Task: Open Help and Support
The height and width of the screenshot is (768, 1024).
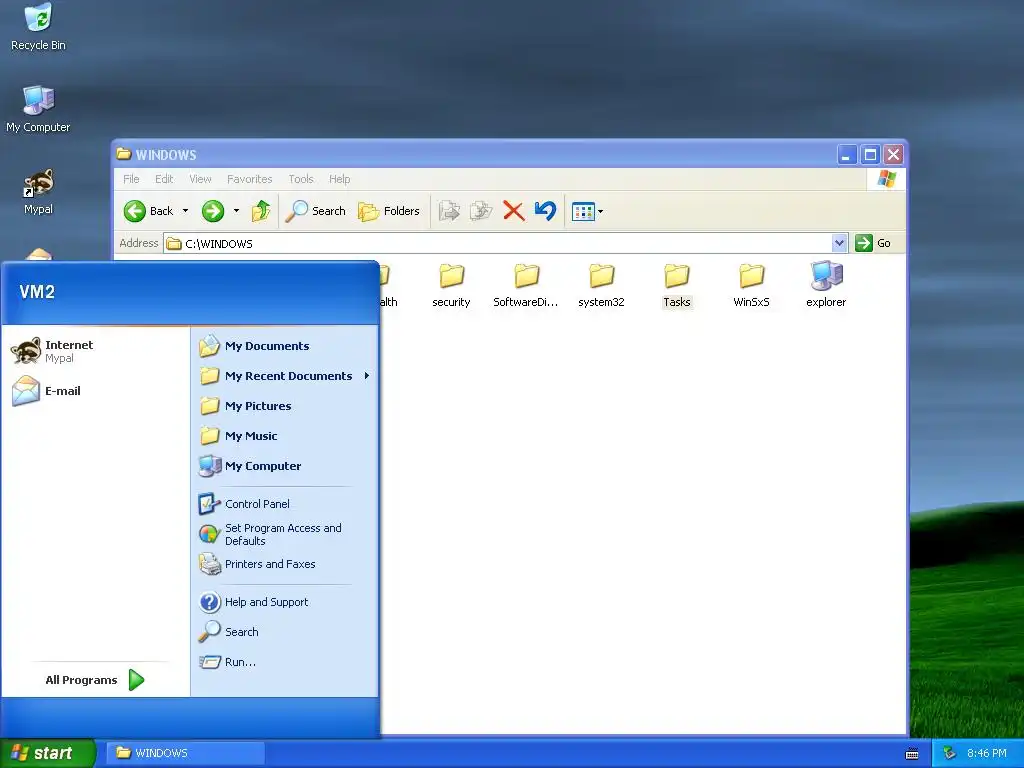Action: (285, 602)
